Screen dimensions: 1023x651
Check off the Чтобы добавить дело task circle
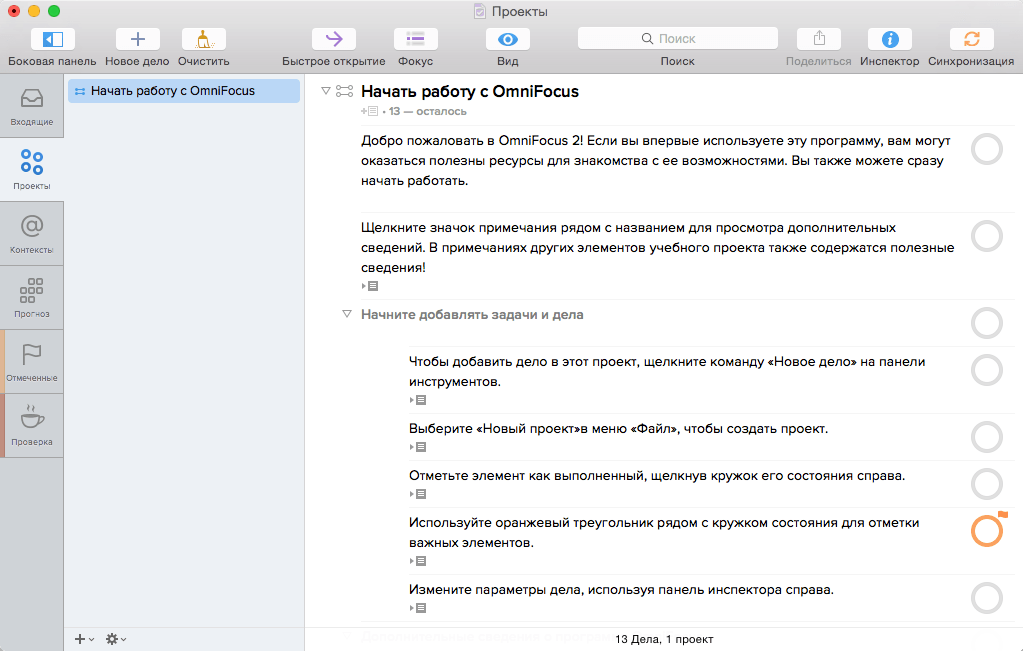[986, 370]
